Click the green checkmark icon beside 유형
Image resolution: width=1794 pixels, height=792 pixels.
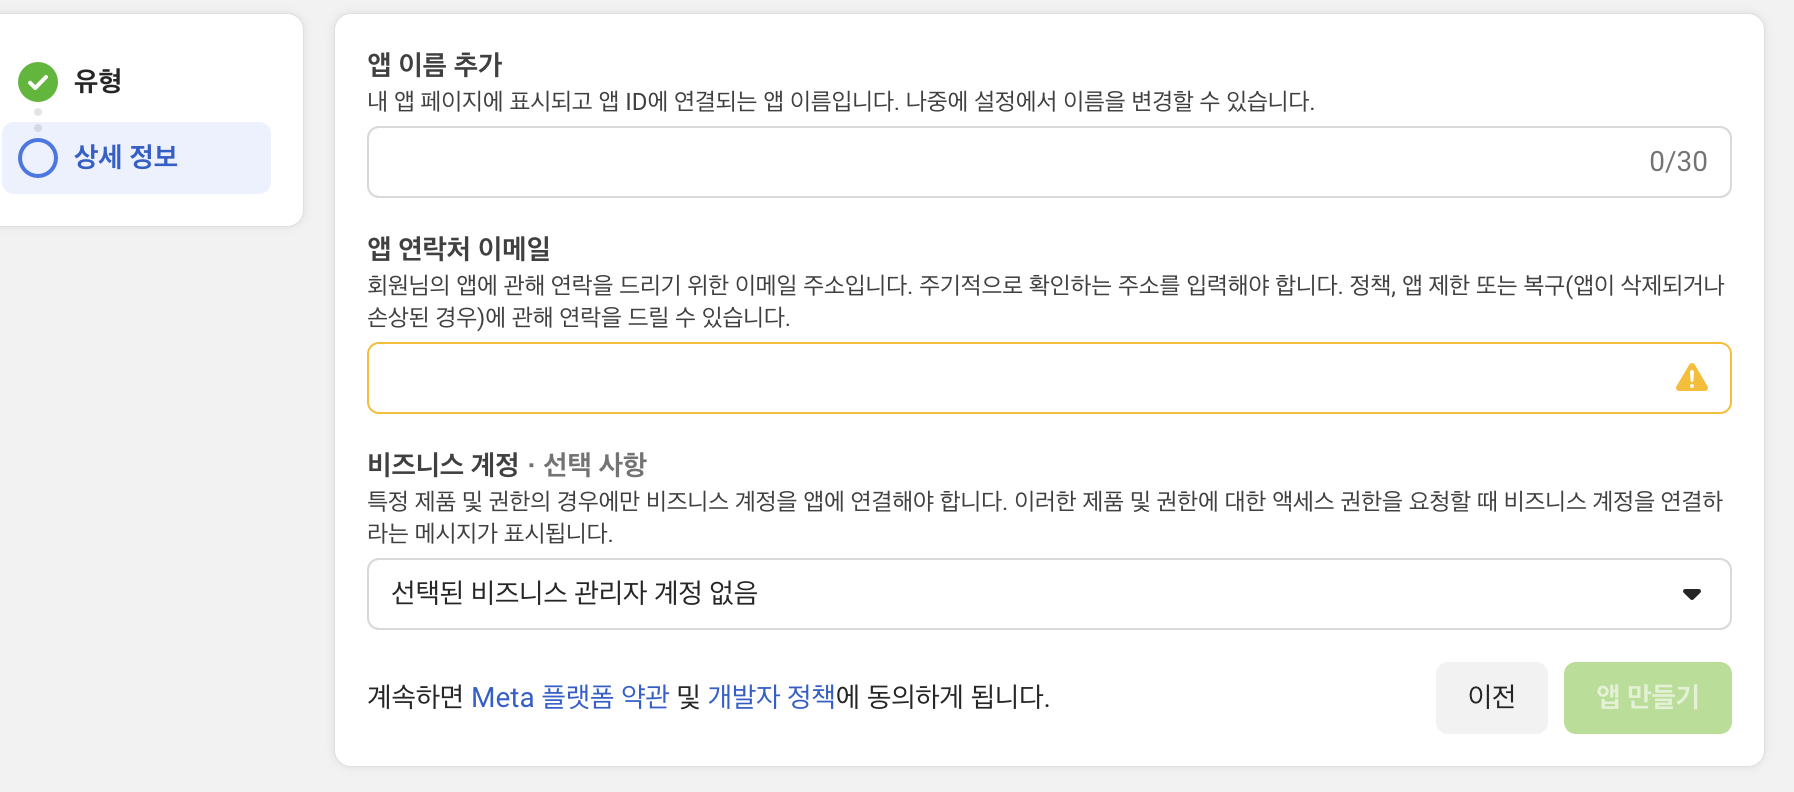tap(38, 82)
